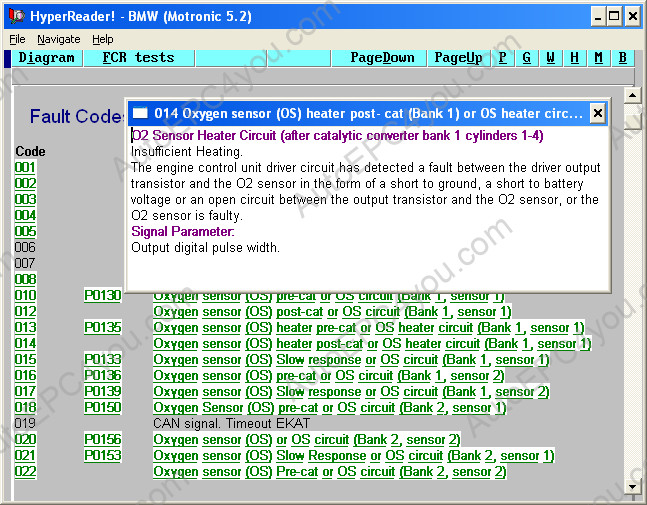
Task: Open the Help menu
Action: (103, 39)
